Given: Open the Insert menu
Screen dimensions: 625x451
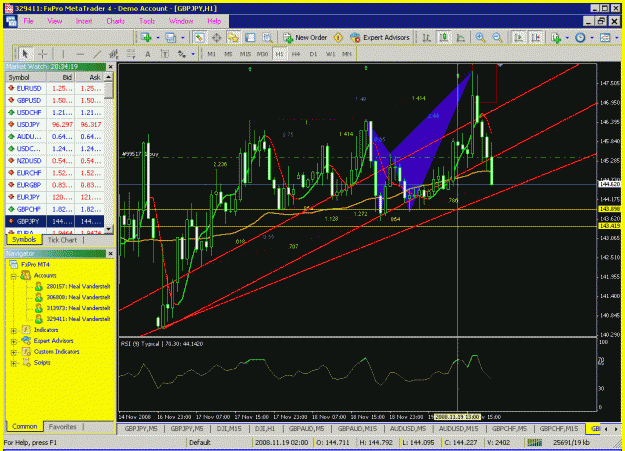Looking at the screenshot, I should pos(84,21).
